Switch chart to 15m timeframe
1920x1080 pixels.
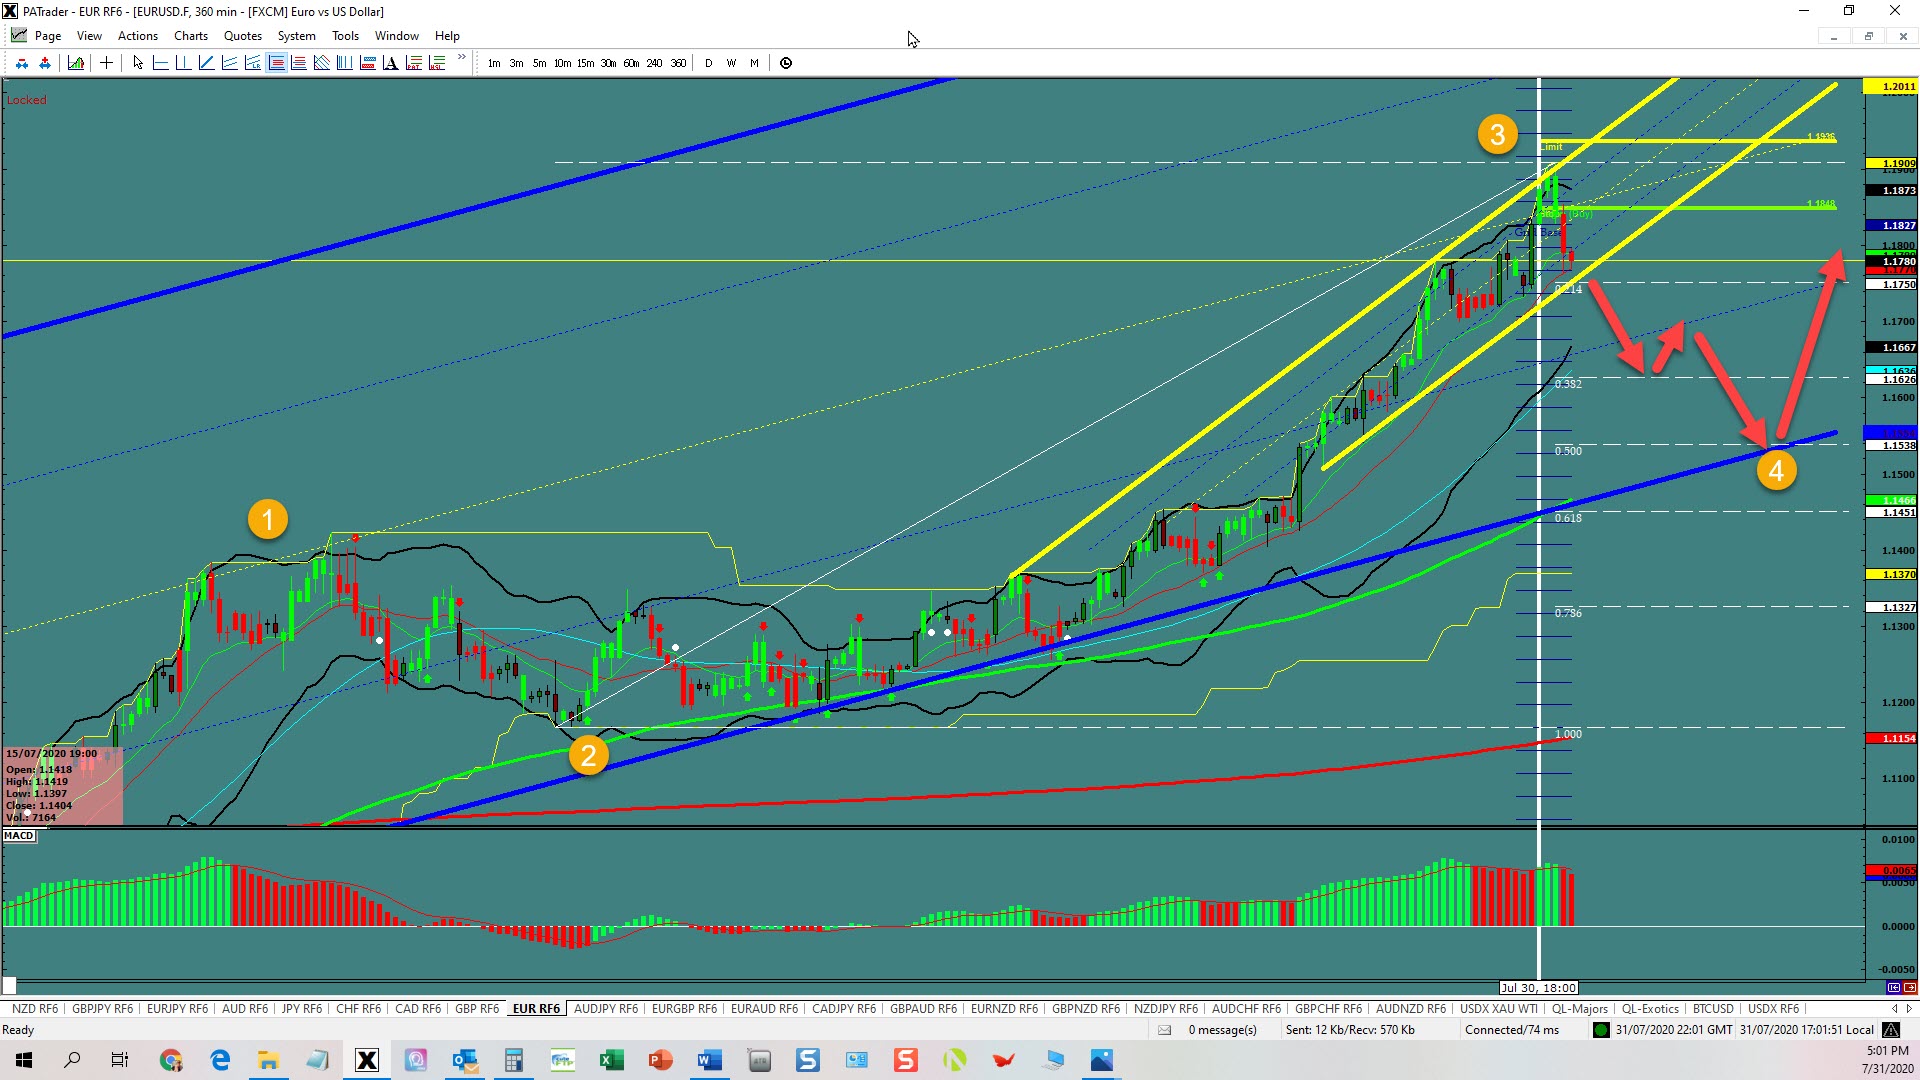point(586,63)
